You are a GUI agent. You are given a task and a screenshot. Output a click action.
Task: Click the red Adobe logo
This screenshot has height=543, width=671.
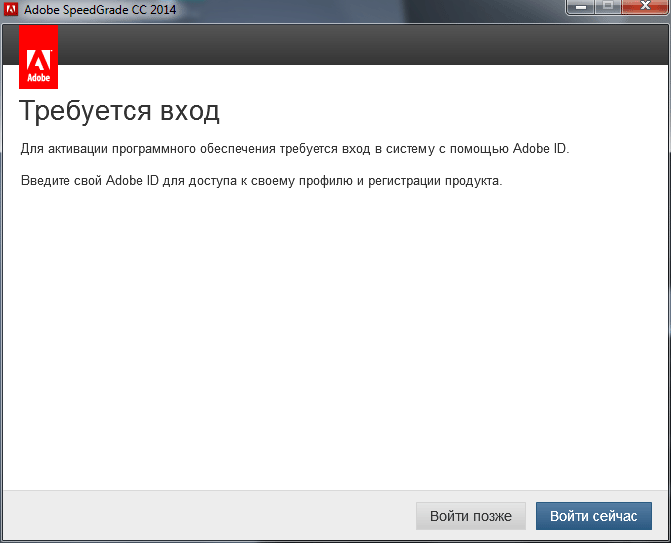pos(39,57)
